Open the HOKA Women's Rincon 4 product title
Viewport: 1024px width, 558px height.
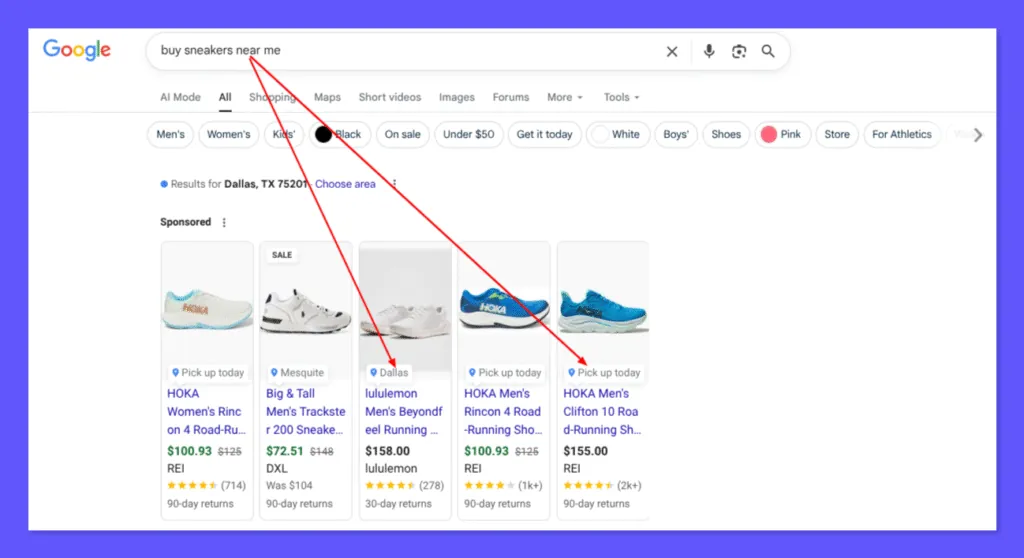coord(206,412)
